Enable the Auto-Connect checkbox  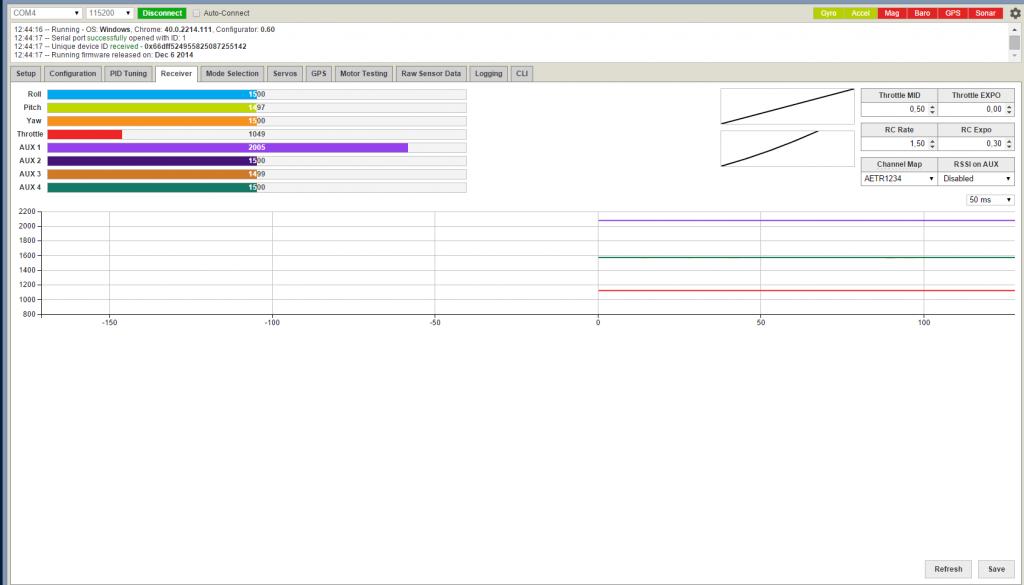click(x=197, y=13)
